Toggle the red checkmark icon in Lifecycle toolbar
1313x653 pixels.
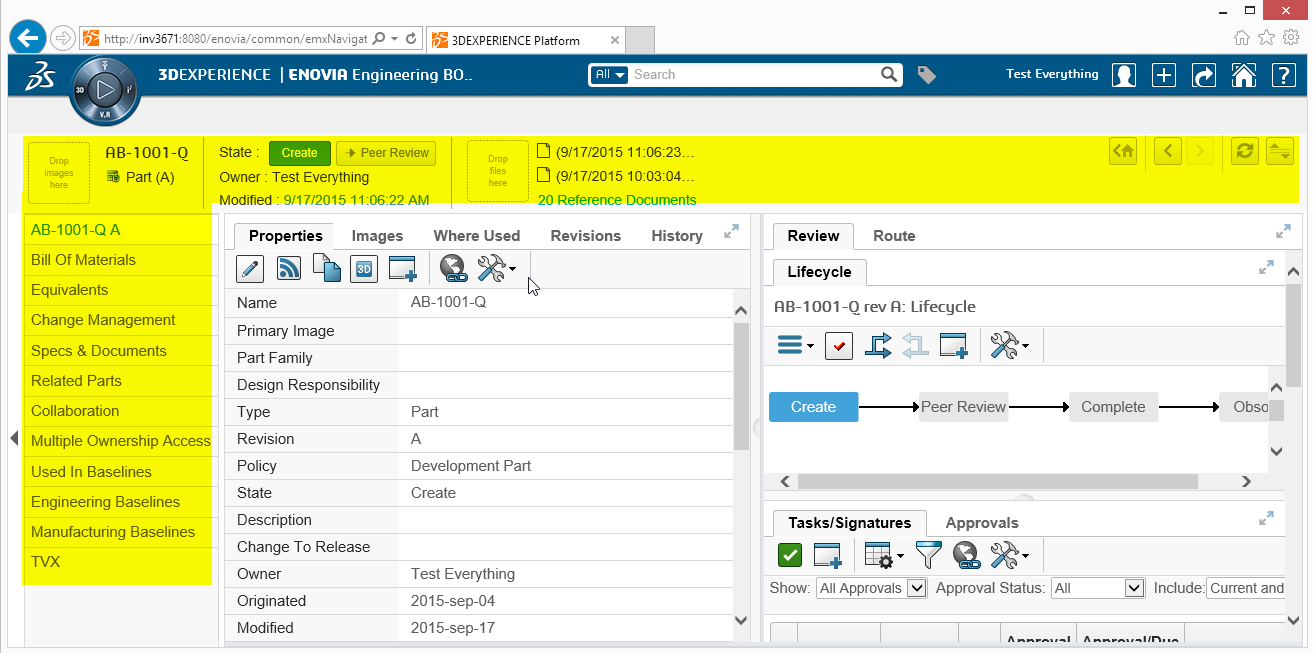point(838,346)
